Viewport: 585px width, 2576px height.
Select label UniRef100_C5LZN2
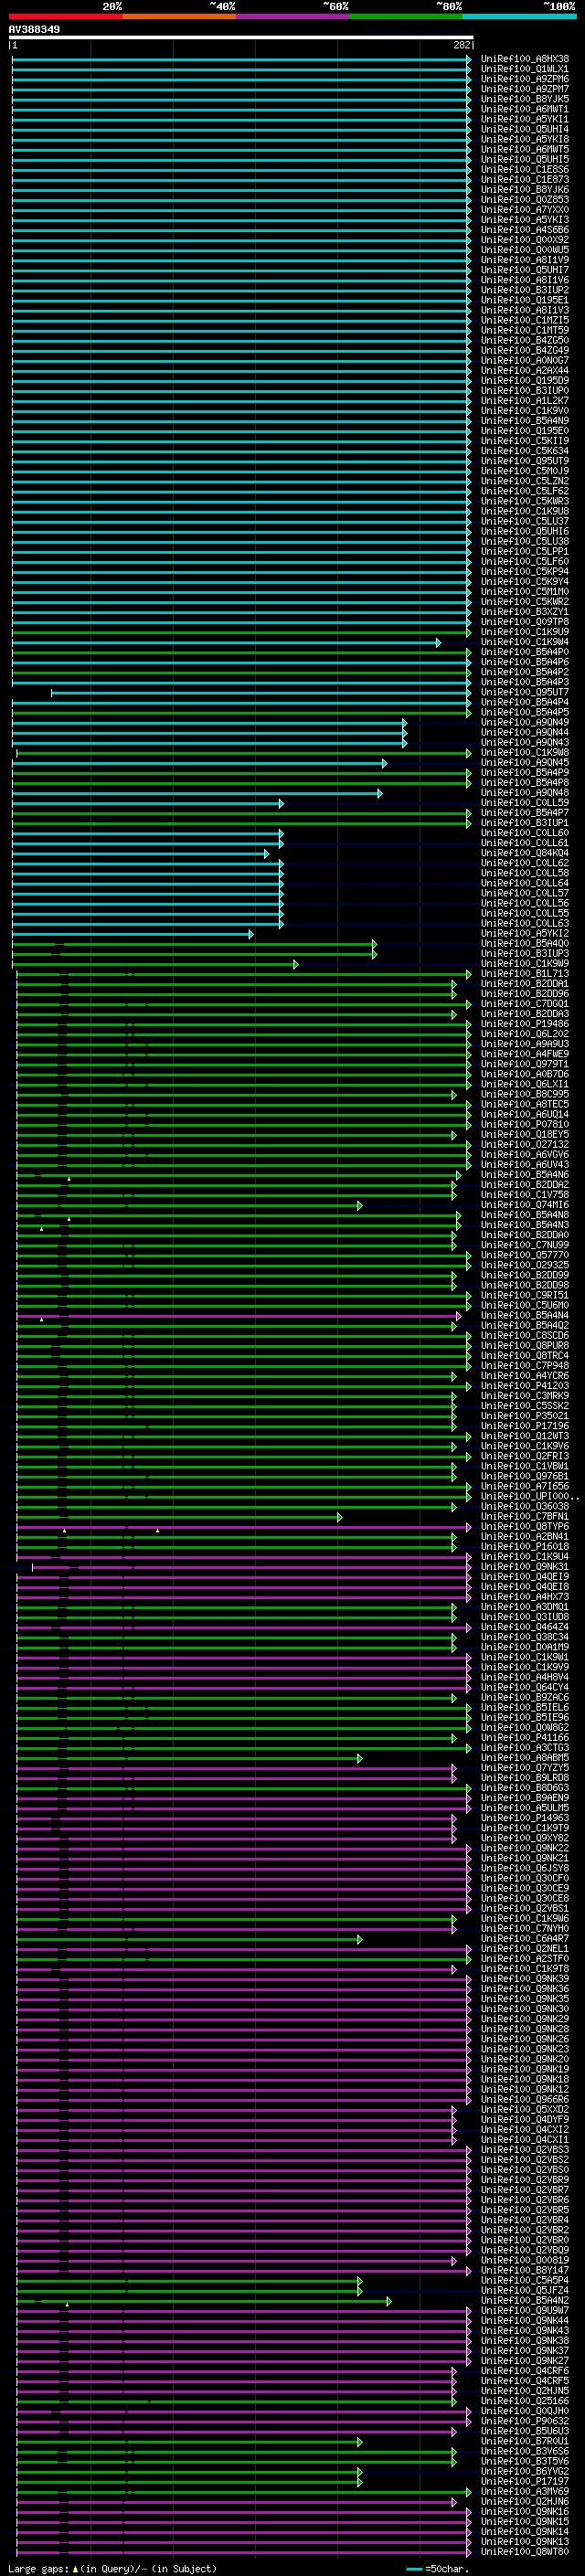524,480
